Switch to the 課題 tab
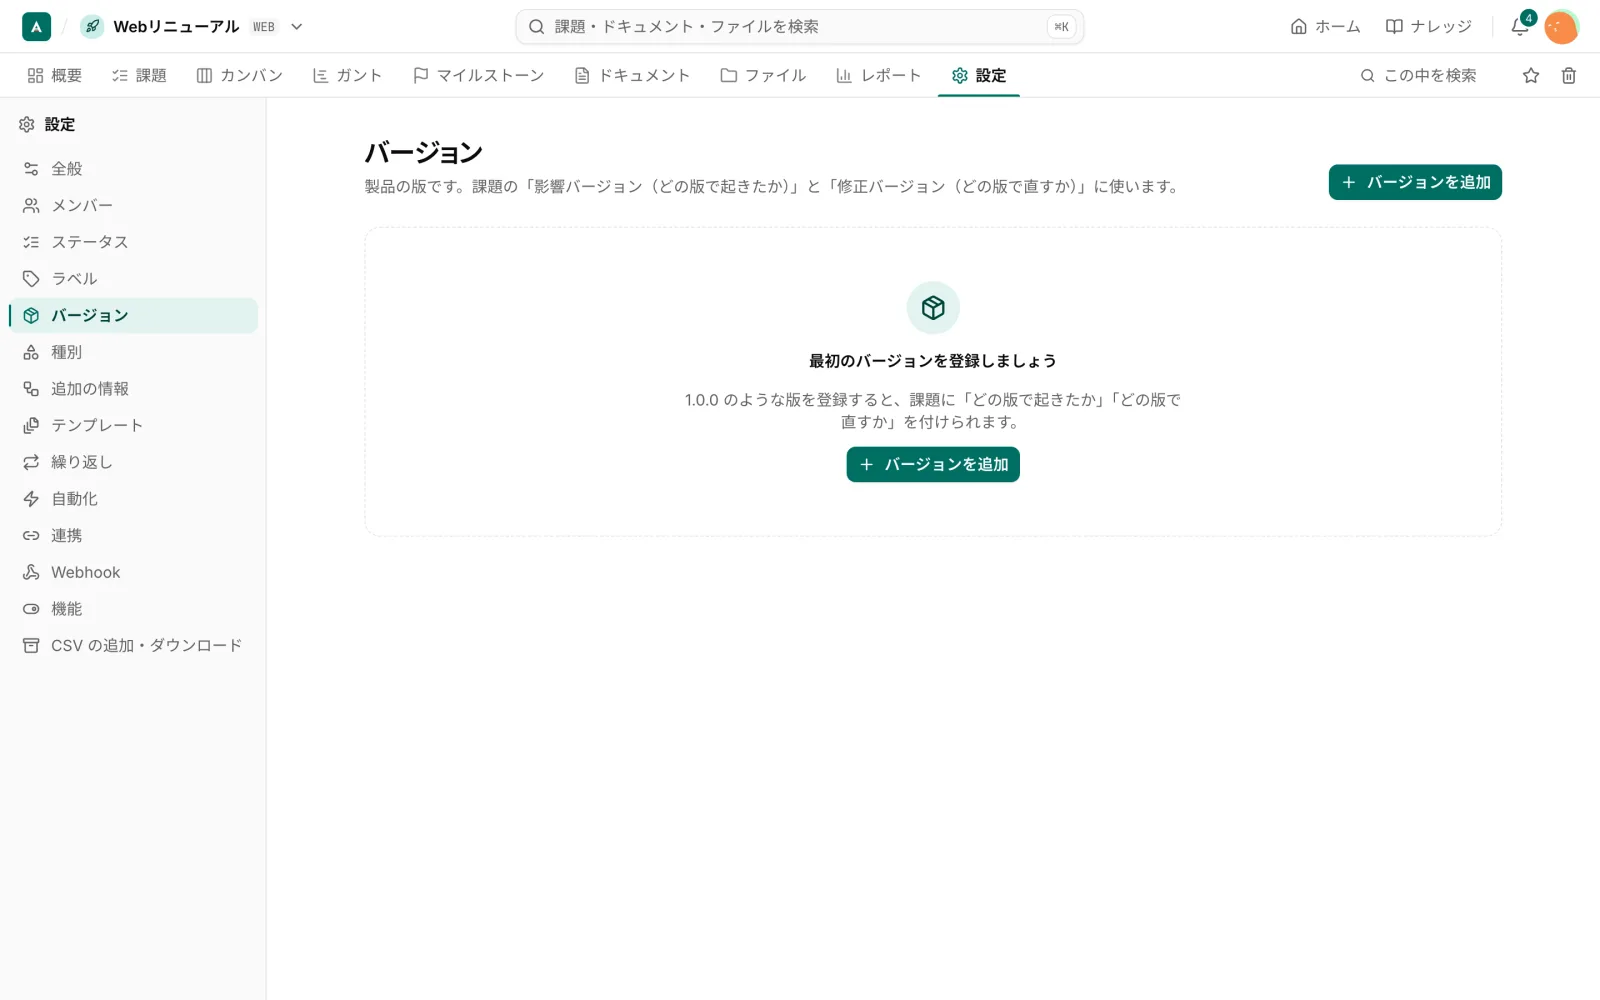Image resolution: width=1600 pixels, height=1000 pixels. pyautogui.click(x=139, y=75)
